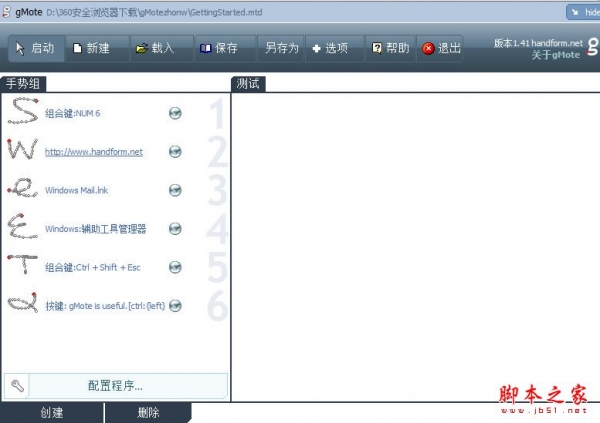Exit gMote via 退出 button
The image size is (600, 423).
coord(440,48)
